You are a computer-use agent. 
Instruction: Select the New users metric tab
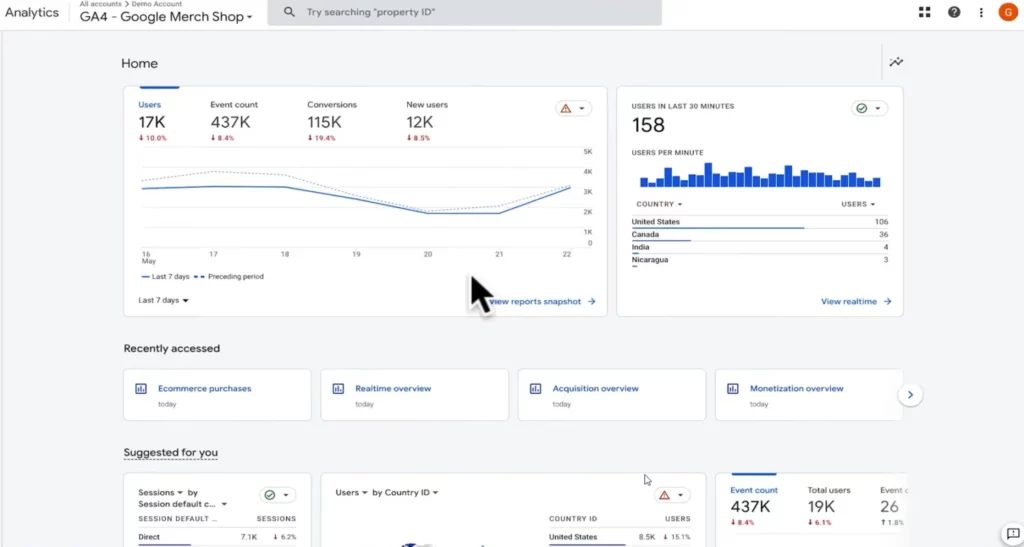click(x=426, y=121)
